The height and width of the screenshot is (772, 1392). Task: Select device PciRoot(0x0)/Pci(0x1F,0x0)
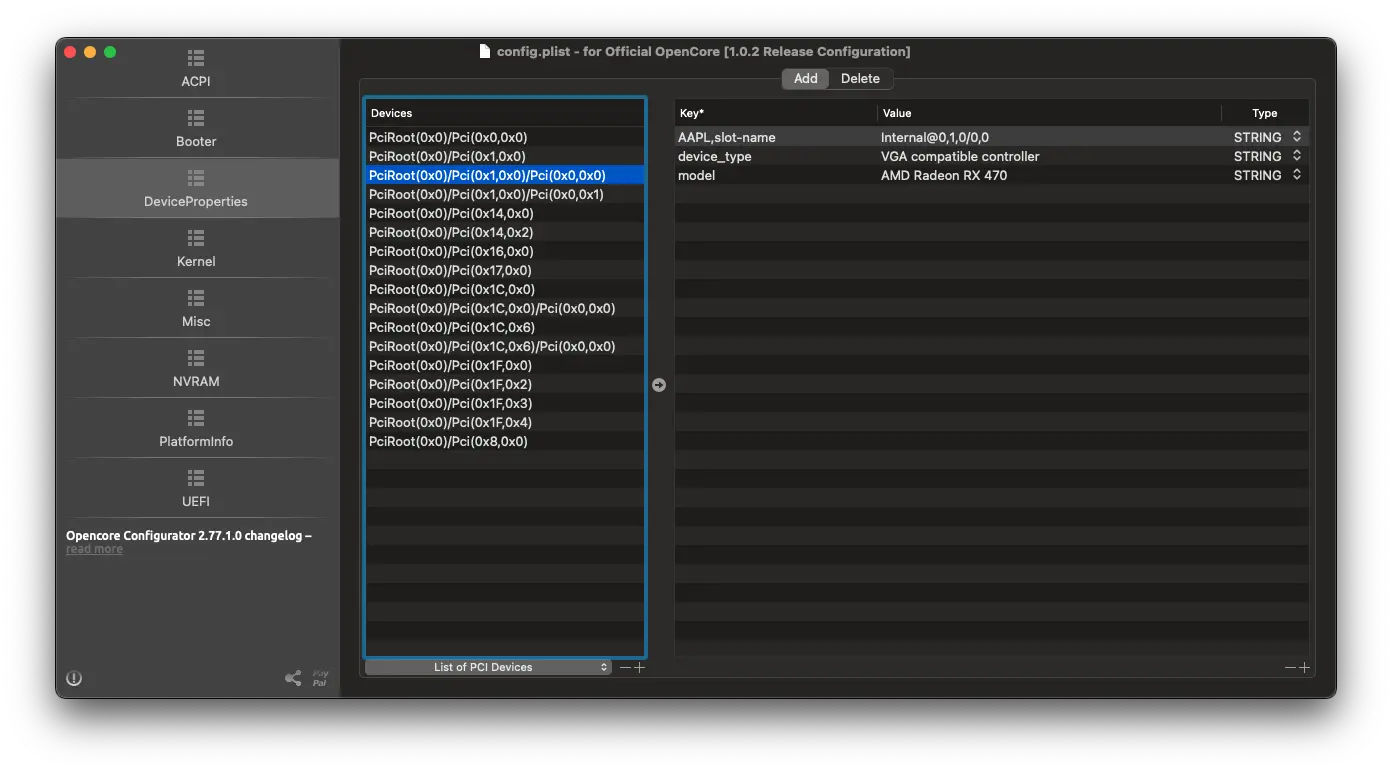[505, 365]
